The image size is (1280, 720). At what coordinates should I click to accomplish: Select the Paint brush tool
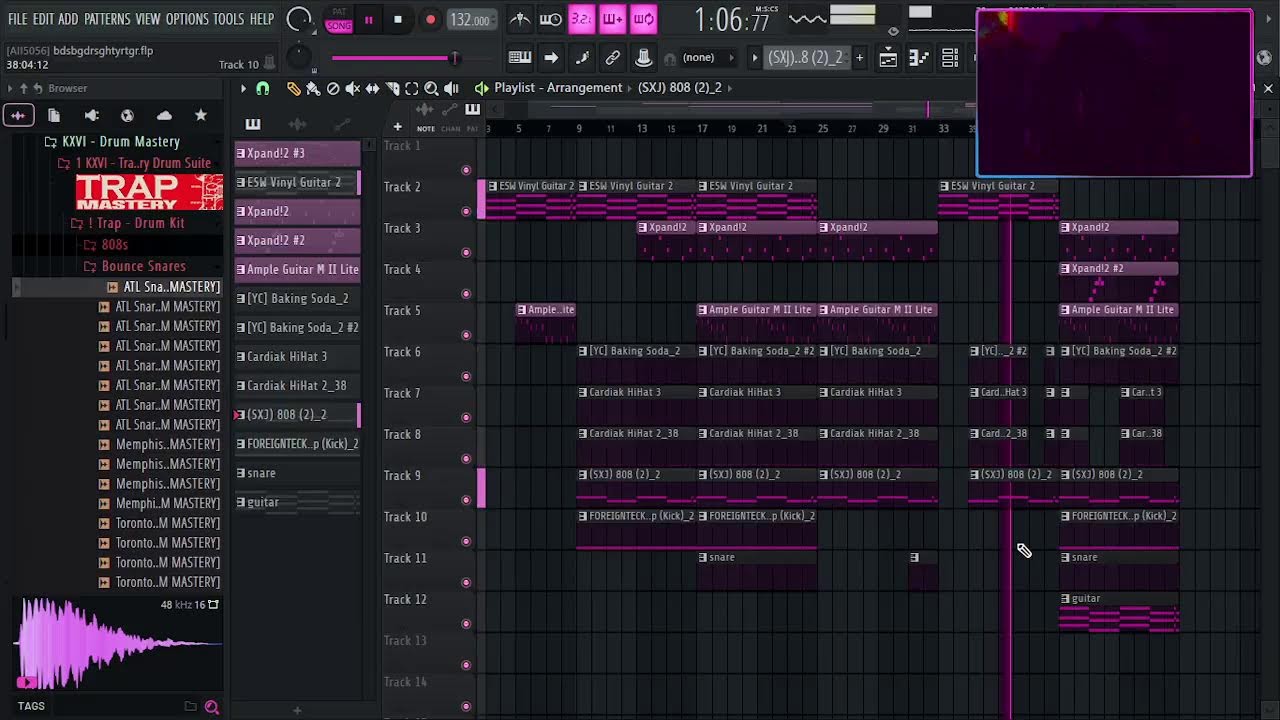[x=313, y=88]
